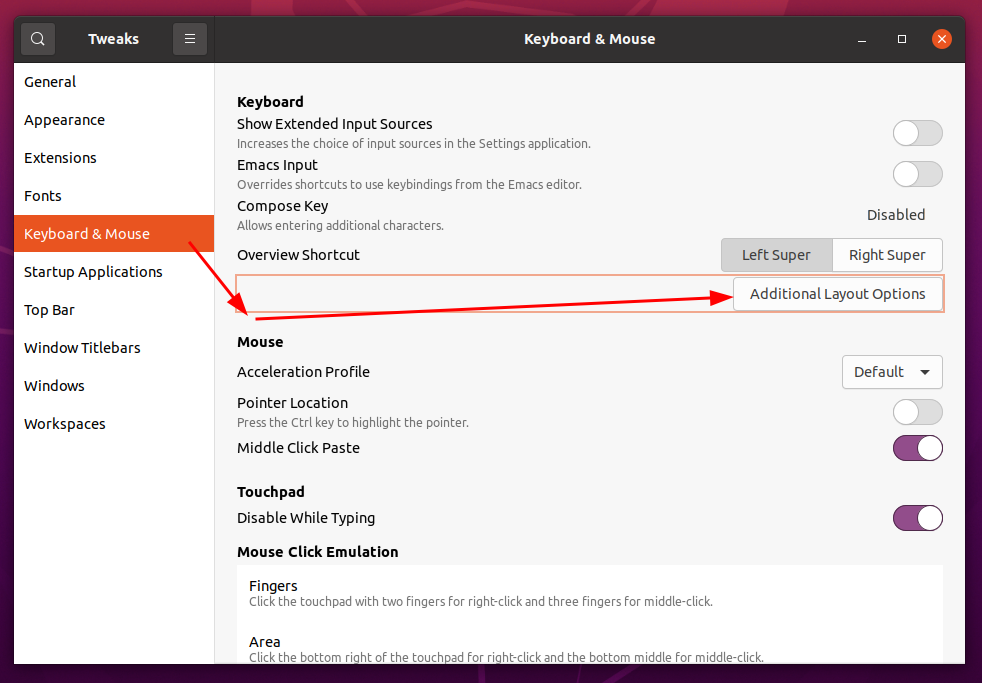Screen dimensions: 982x683
Task: Open the hamburger menu in header
Action: 190,39
